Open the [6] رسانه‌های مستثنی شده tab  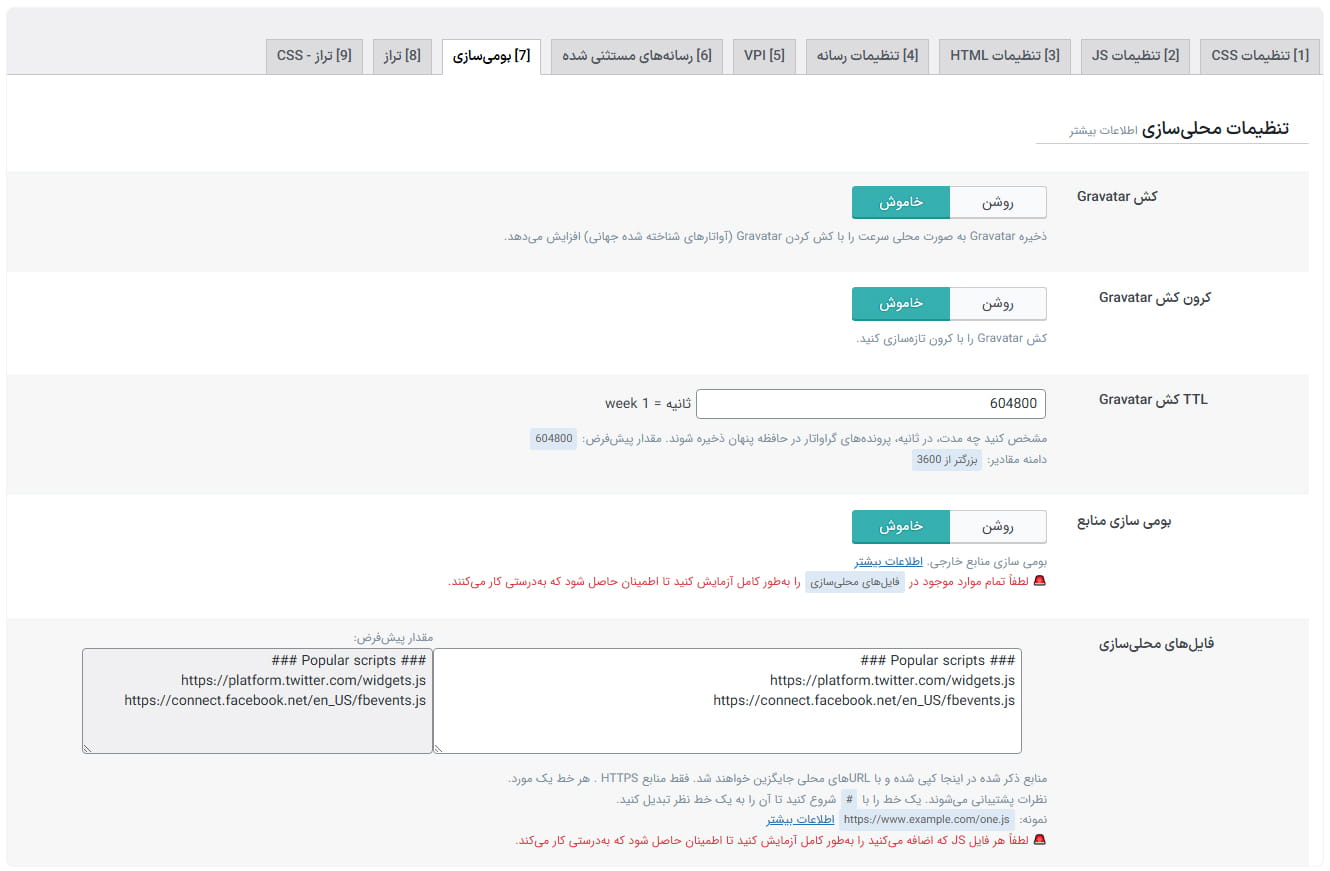[x=636, y=56]
